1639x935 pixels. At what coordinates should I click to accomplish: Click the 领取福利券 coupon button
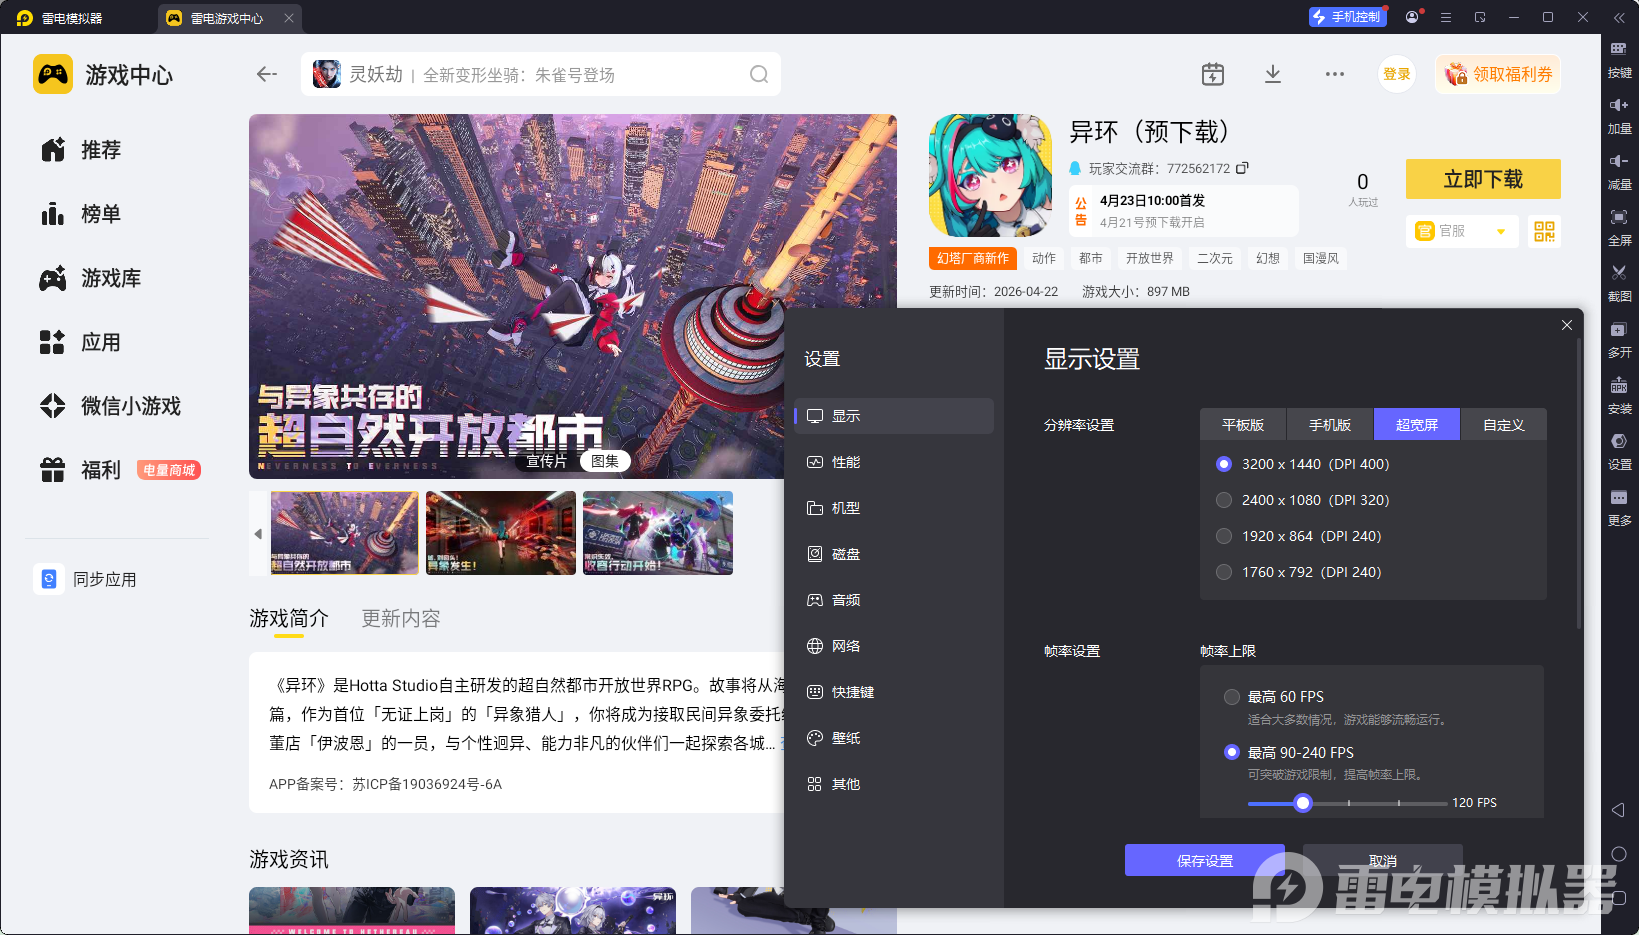coord(1498,74)
